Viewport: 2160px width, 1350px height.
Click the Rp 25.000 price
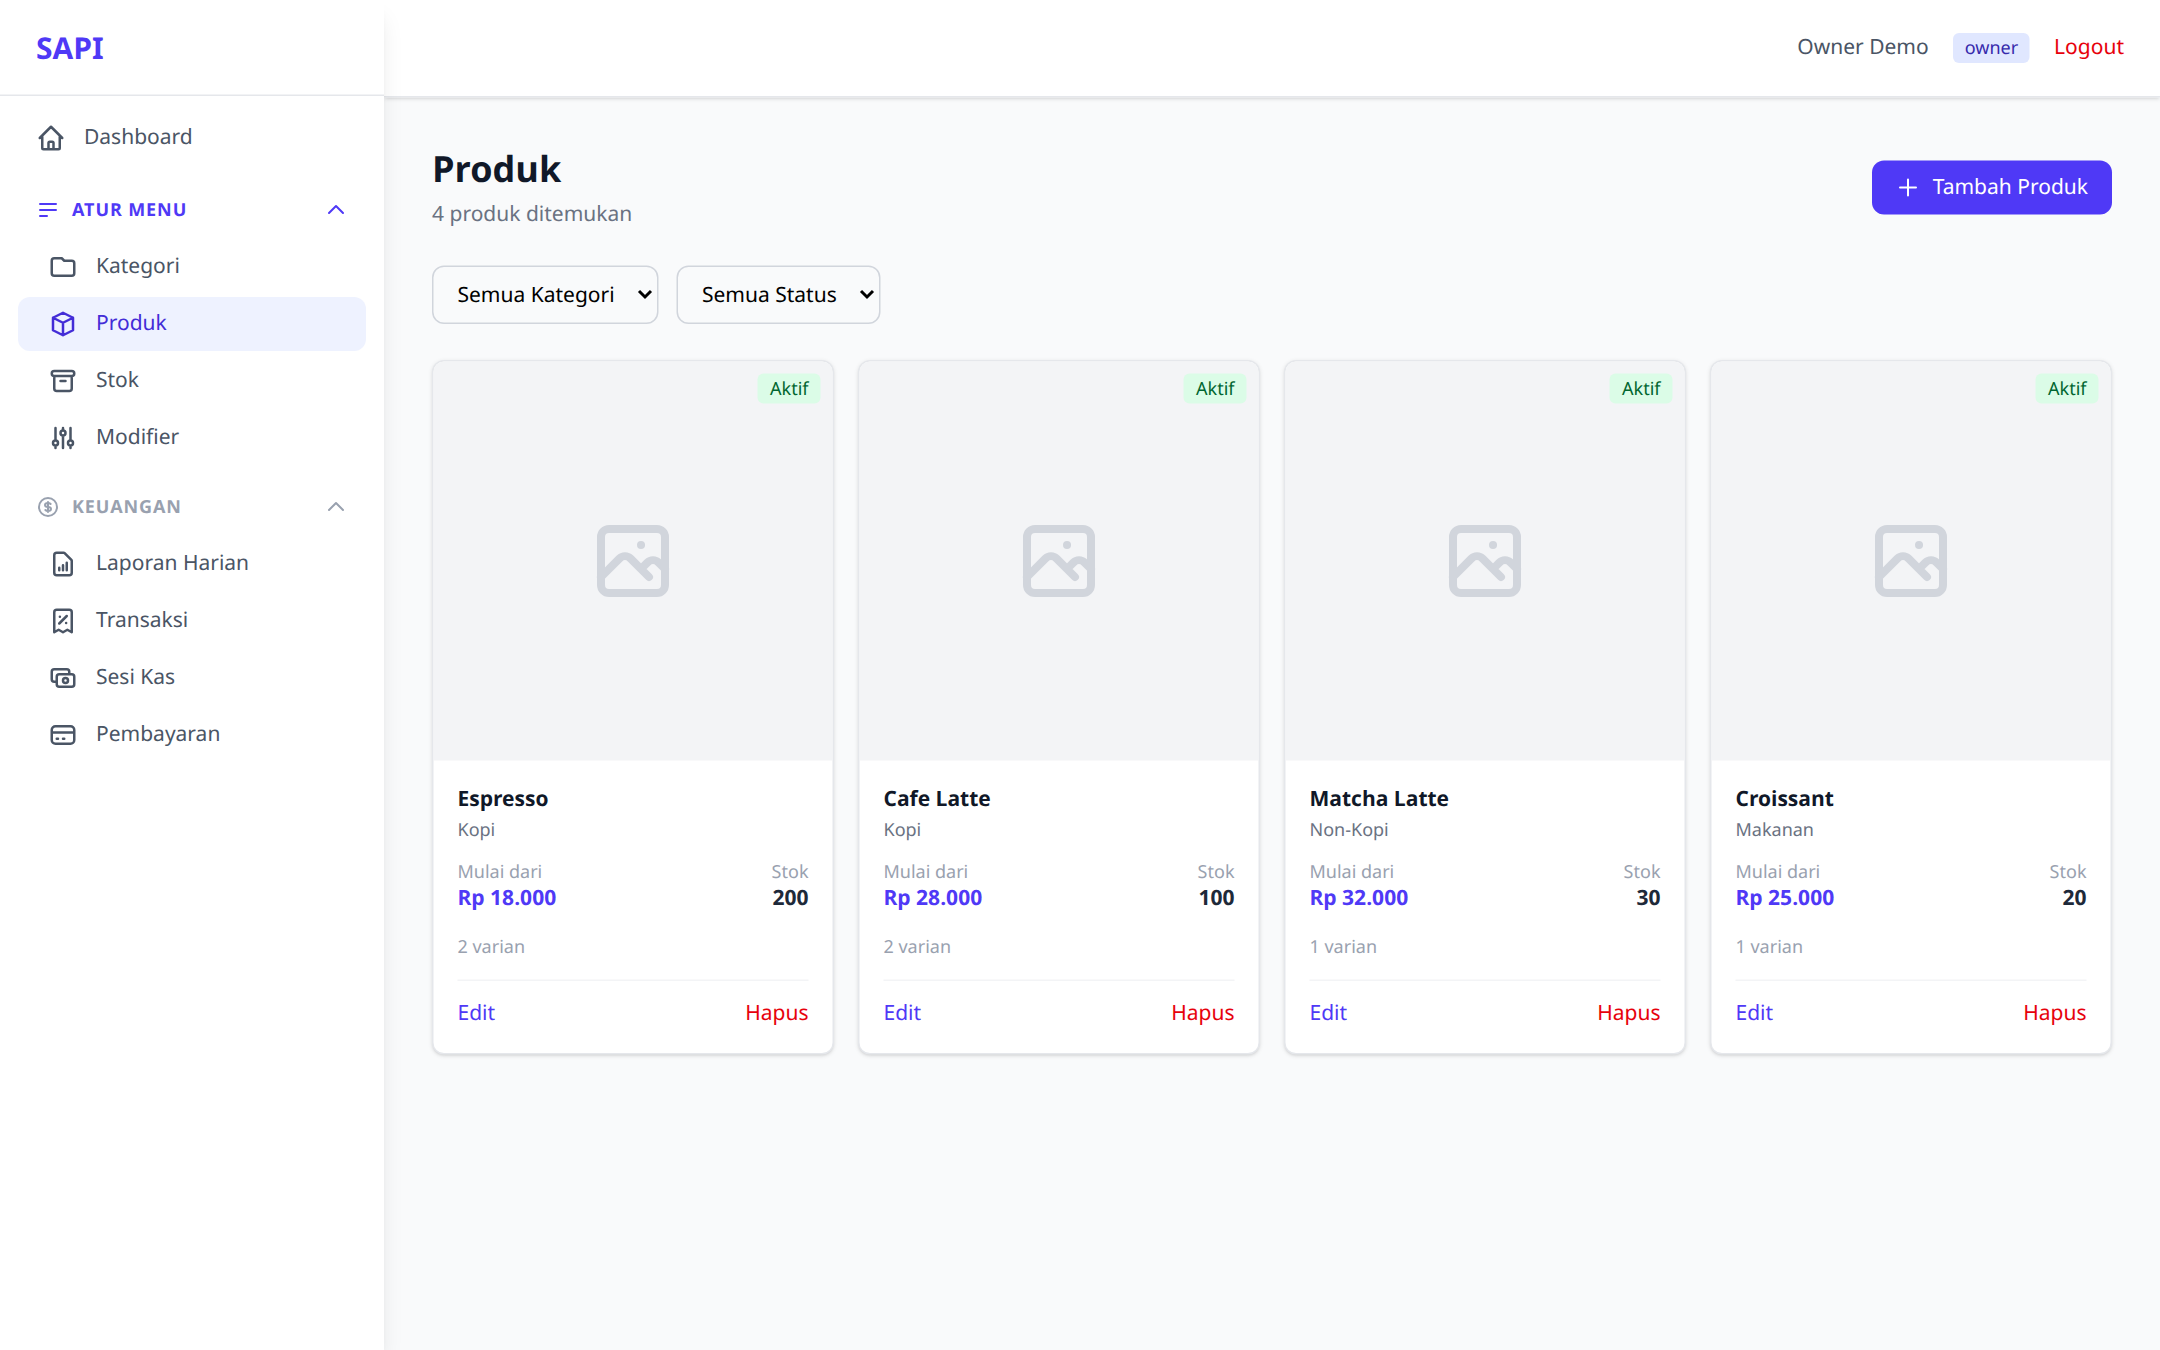1785,898
